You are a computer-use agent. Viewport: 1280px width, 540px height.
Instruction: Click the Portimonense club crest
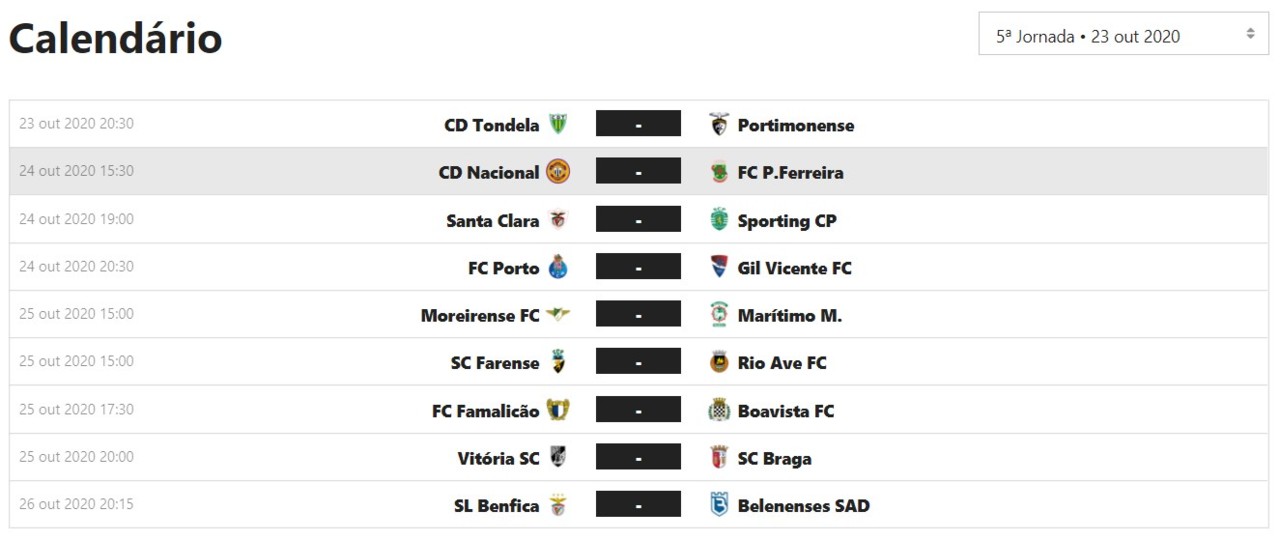(719, 125)
